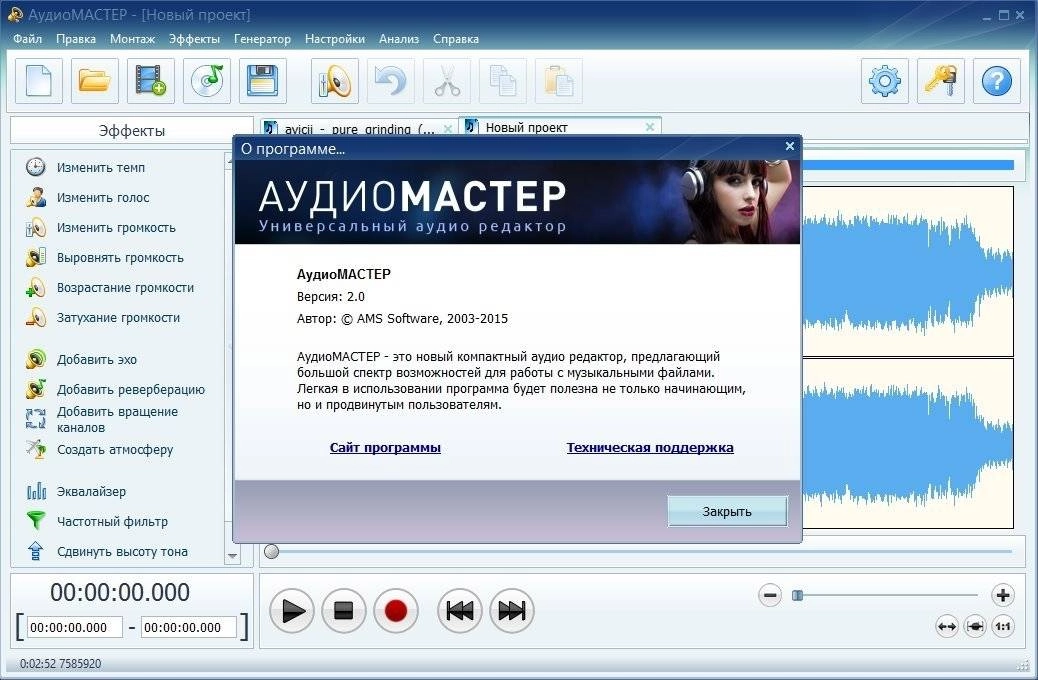The height and width of the screenshot is (680, 1038).
Task: Open Добавить эхо effect
Action: click(x=81, y=360)
